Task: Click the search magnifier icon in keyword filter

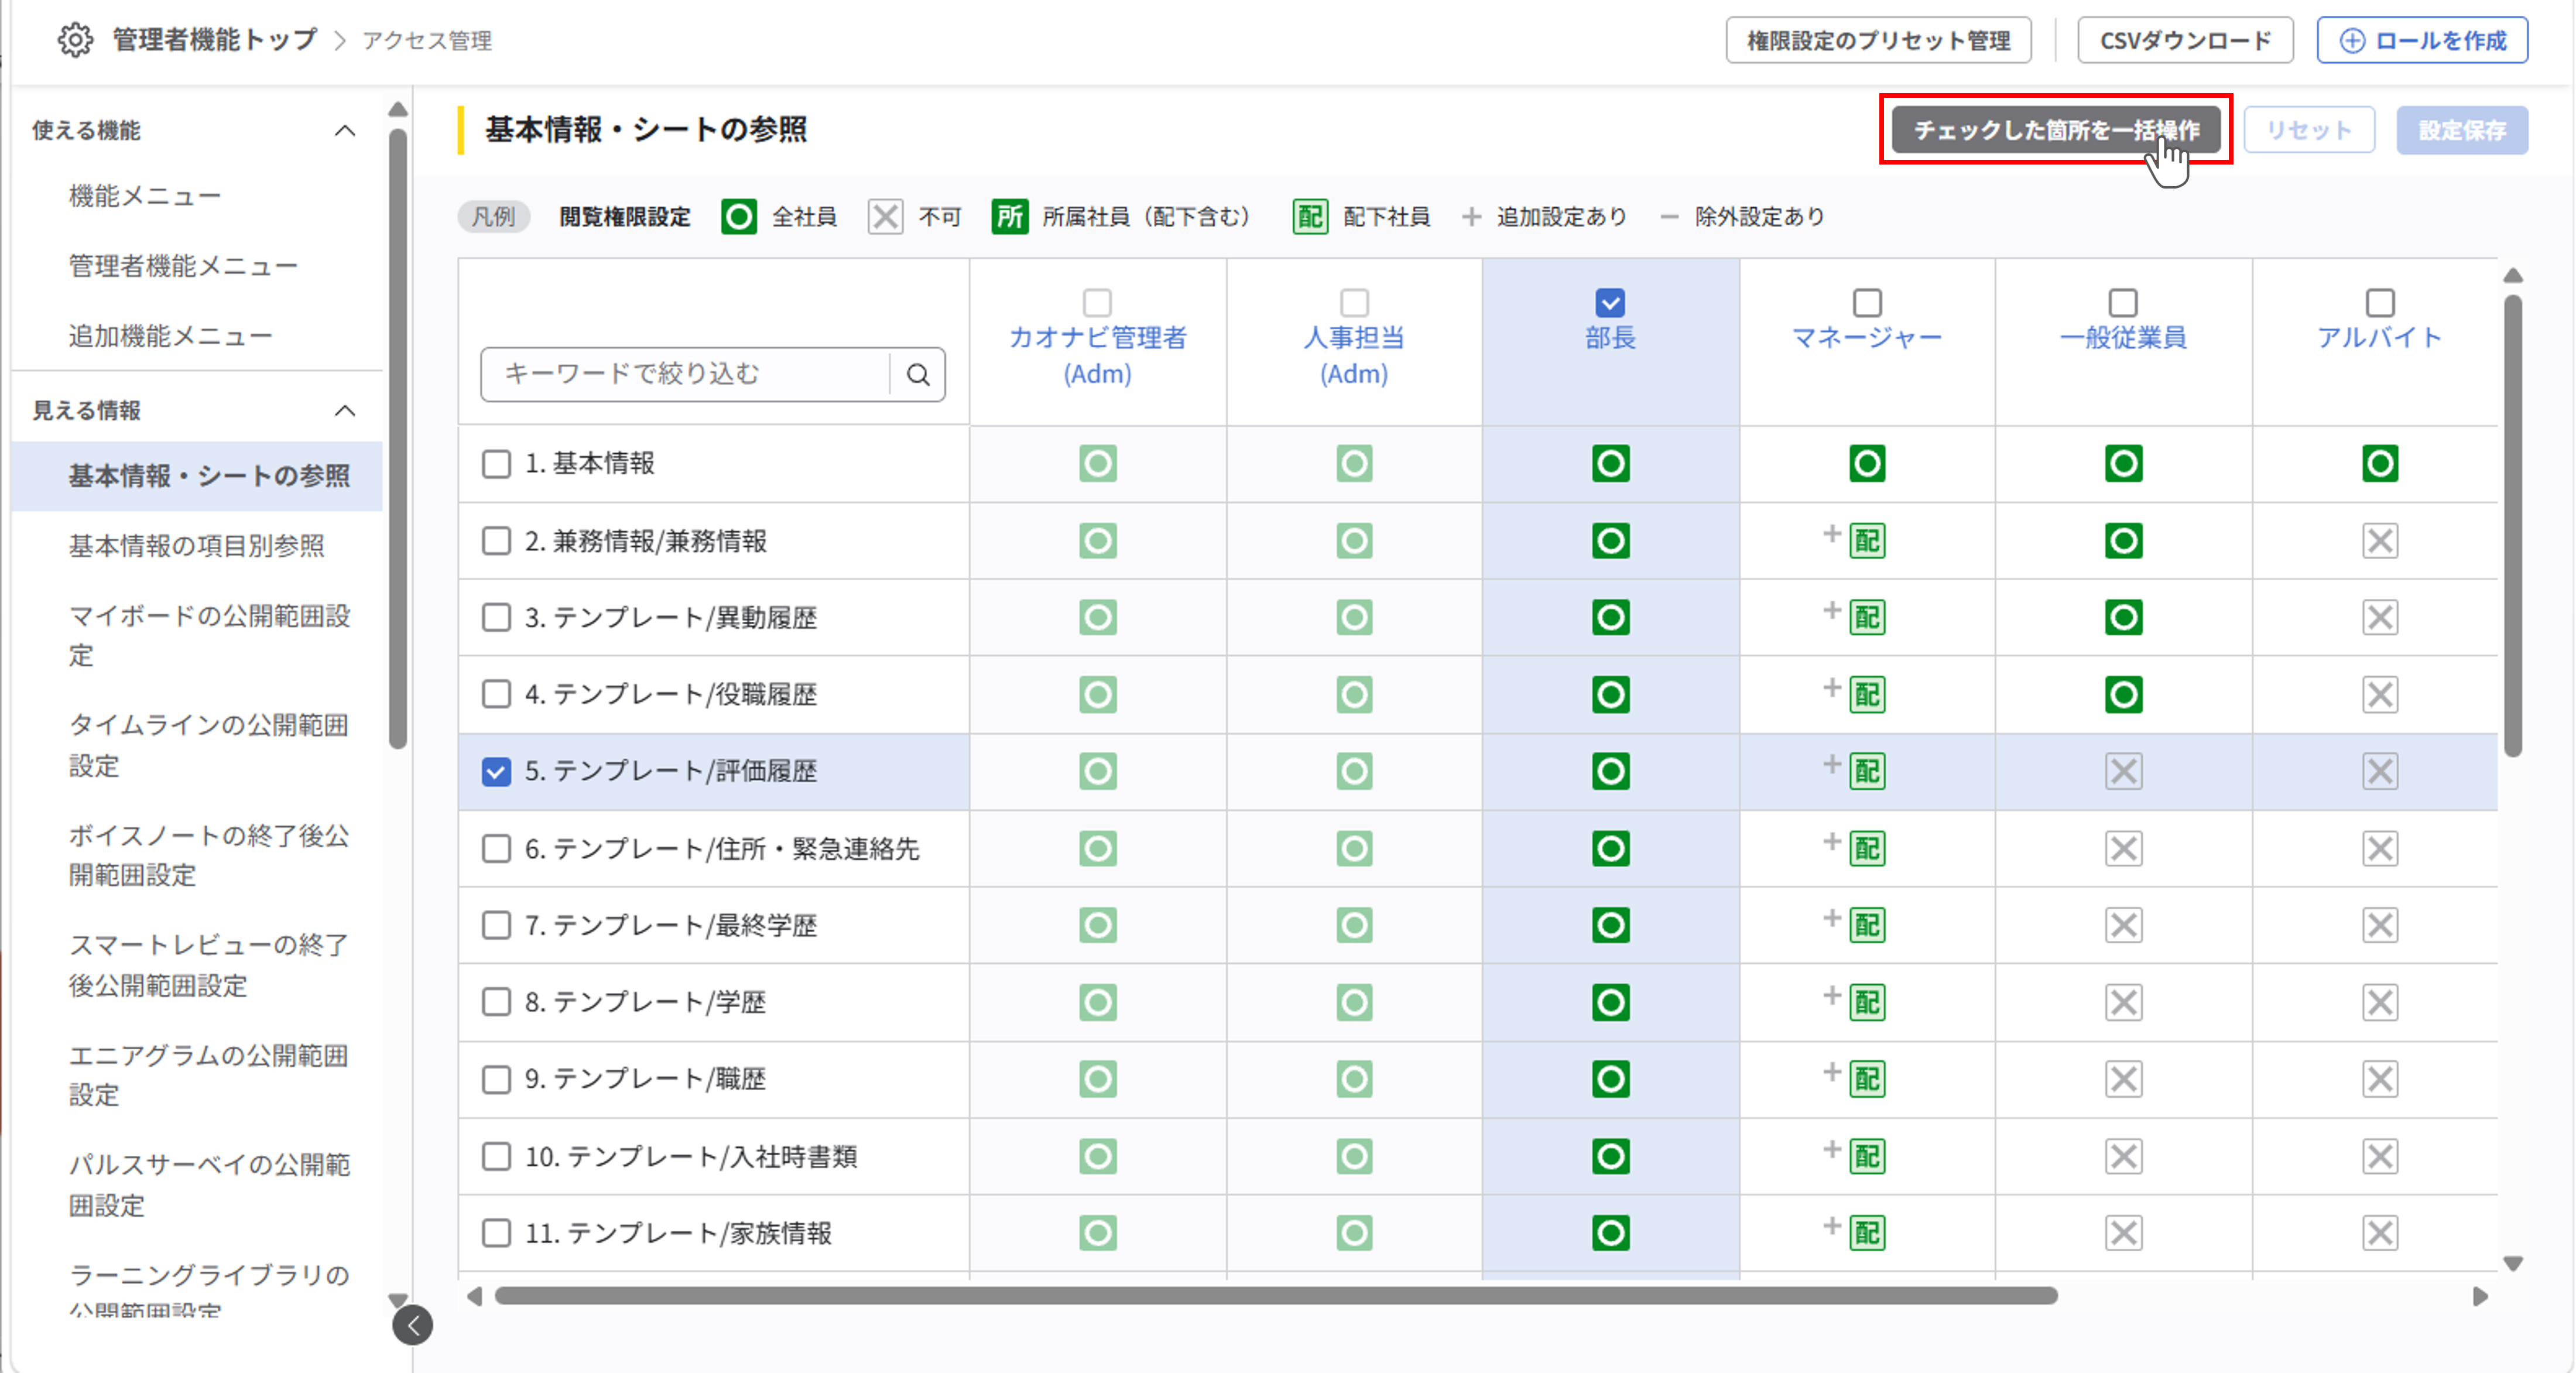Action: pos(918,374)
